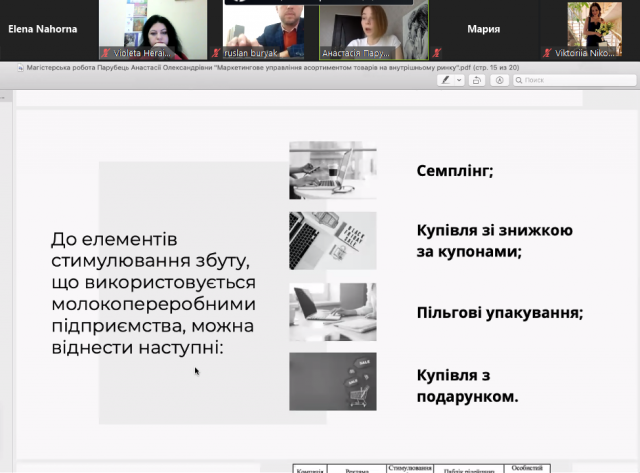Click muted mic icon on Violeta Herai tile
Viewport: 640px width, 473px height.
click(105, 52)
